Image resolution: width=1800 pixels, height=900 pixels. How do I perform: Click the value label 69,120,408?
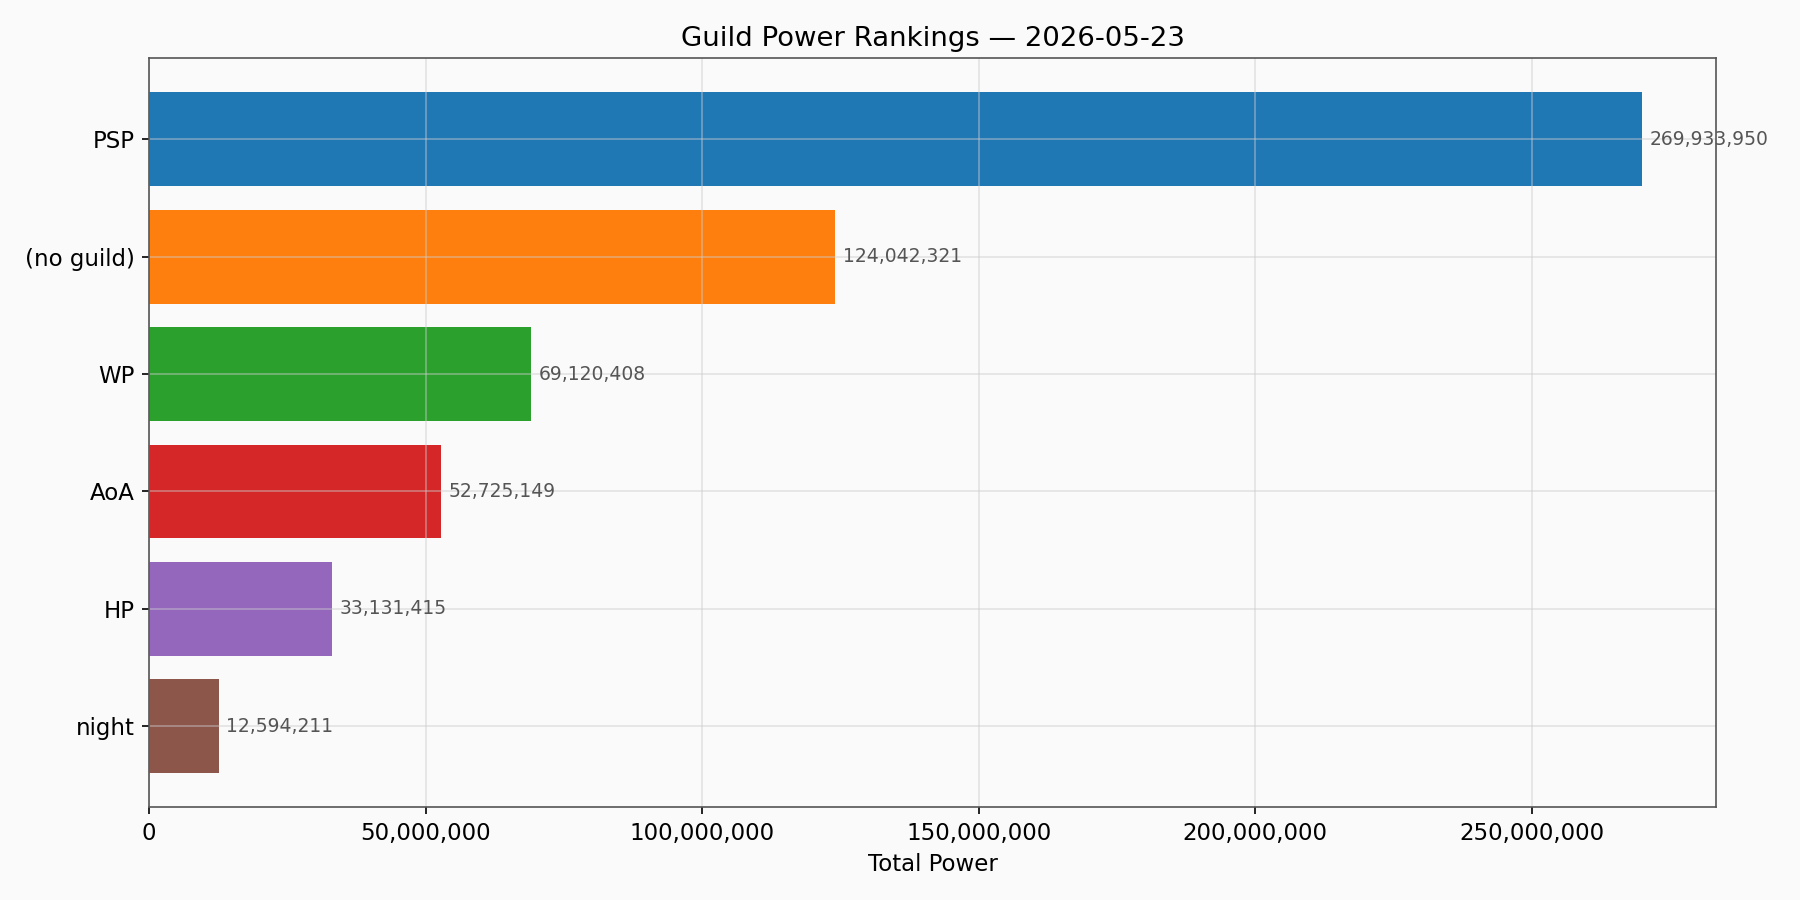tap(592, 374)
